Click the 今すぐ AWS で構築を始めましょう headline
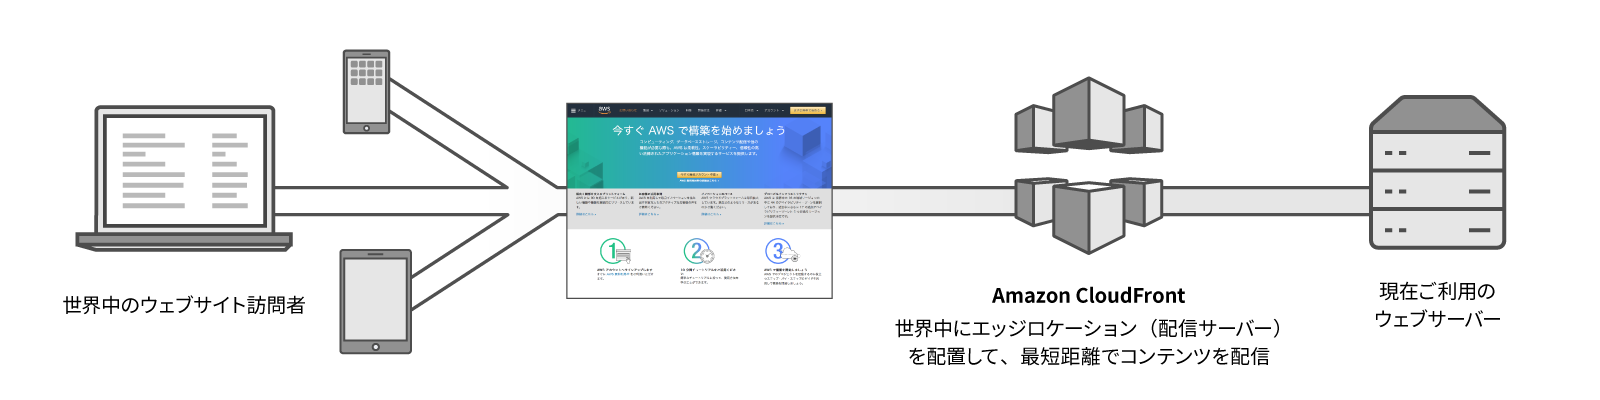Viewport: 1600px width, 400px height. click(699, 130)
